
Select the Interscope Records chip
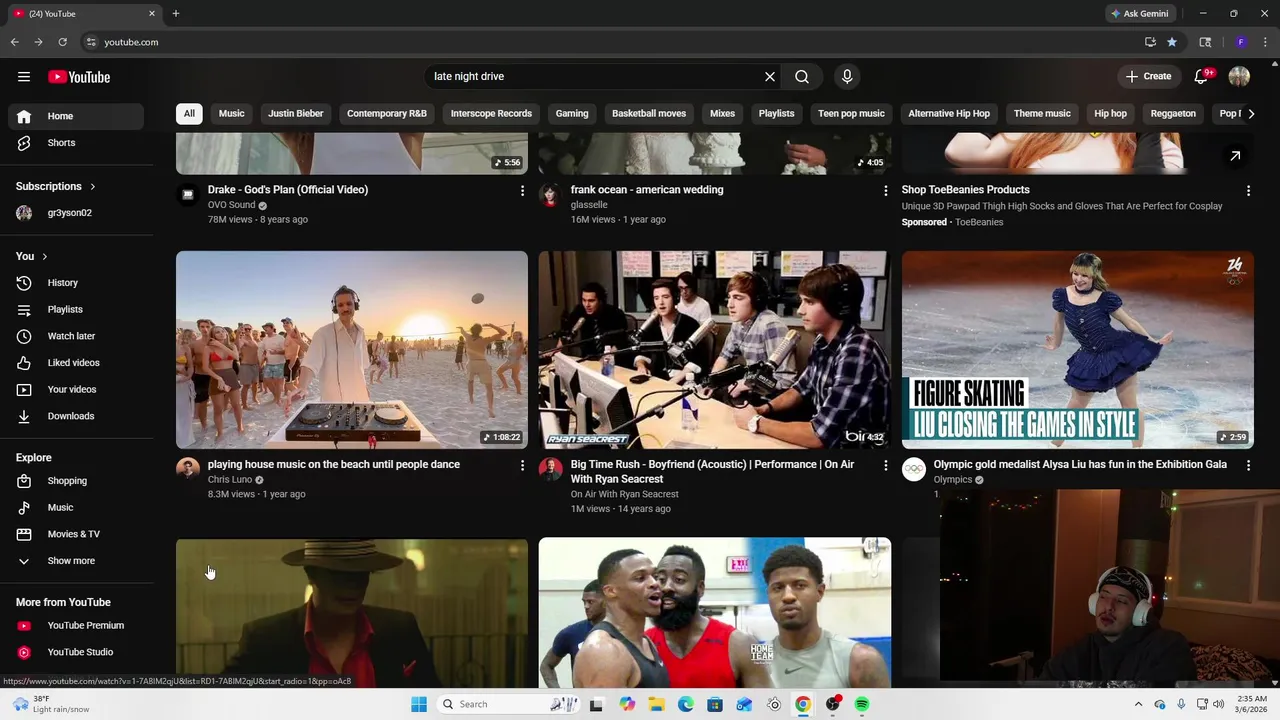coord(491,114)
